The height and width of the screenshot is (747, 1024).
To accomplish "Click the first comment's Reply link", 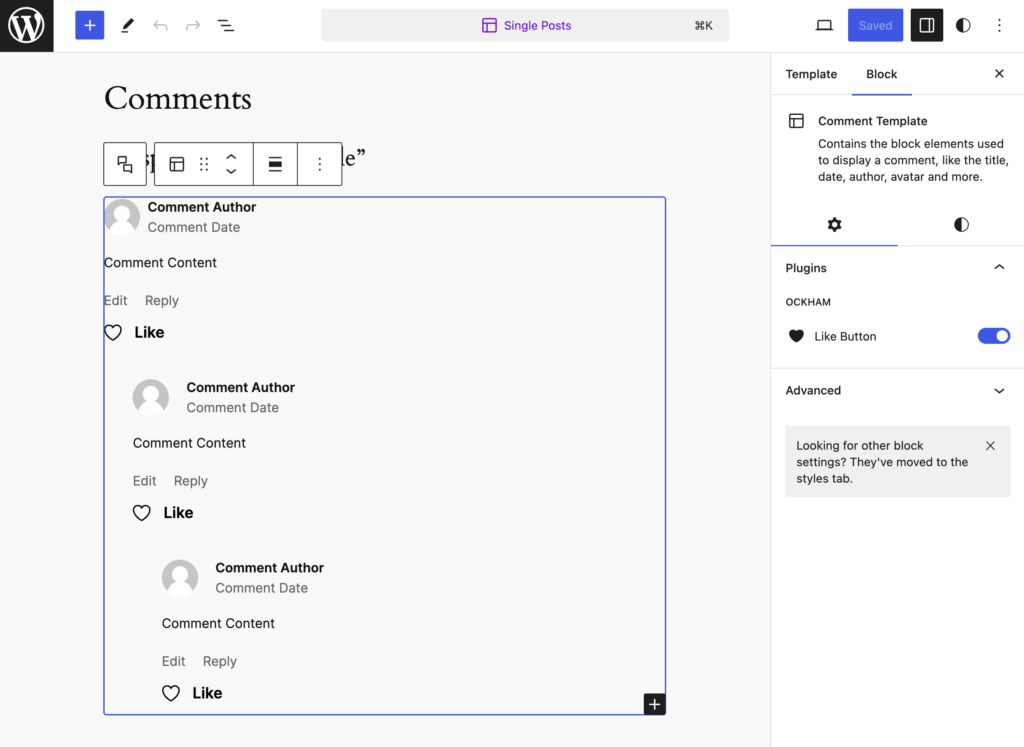I will [162, 301].
